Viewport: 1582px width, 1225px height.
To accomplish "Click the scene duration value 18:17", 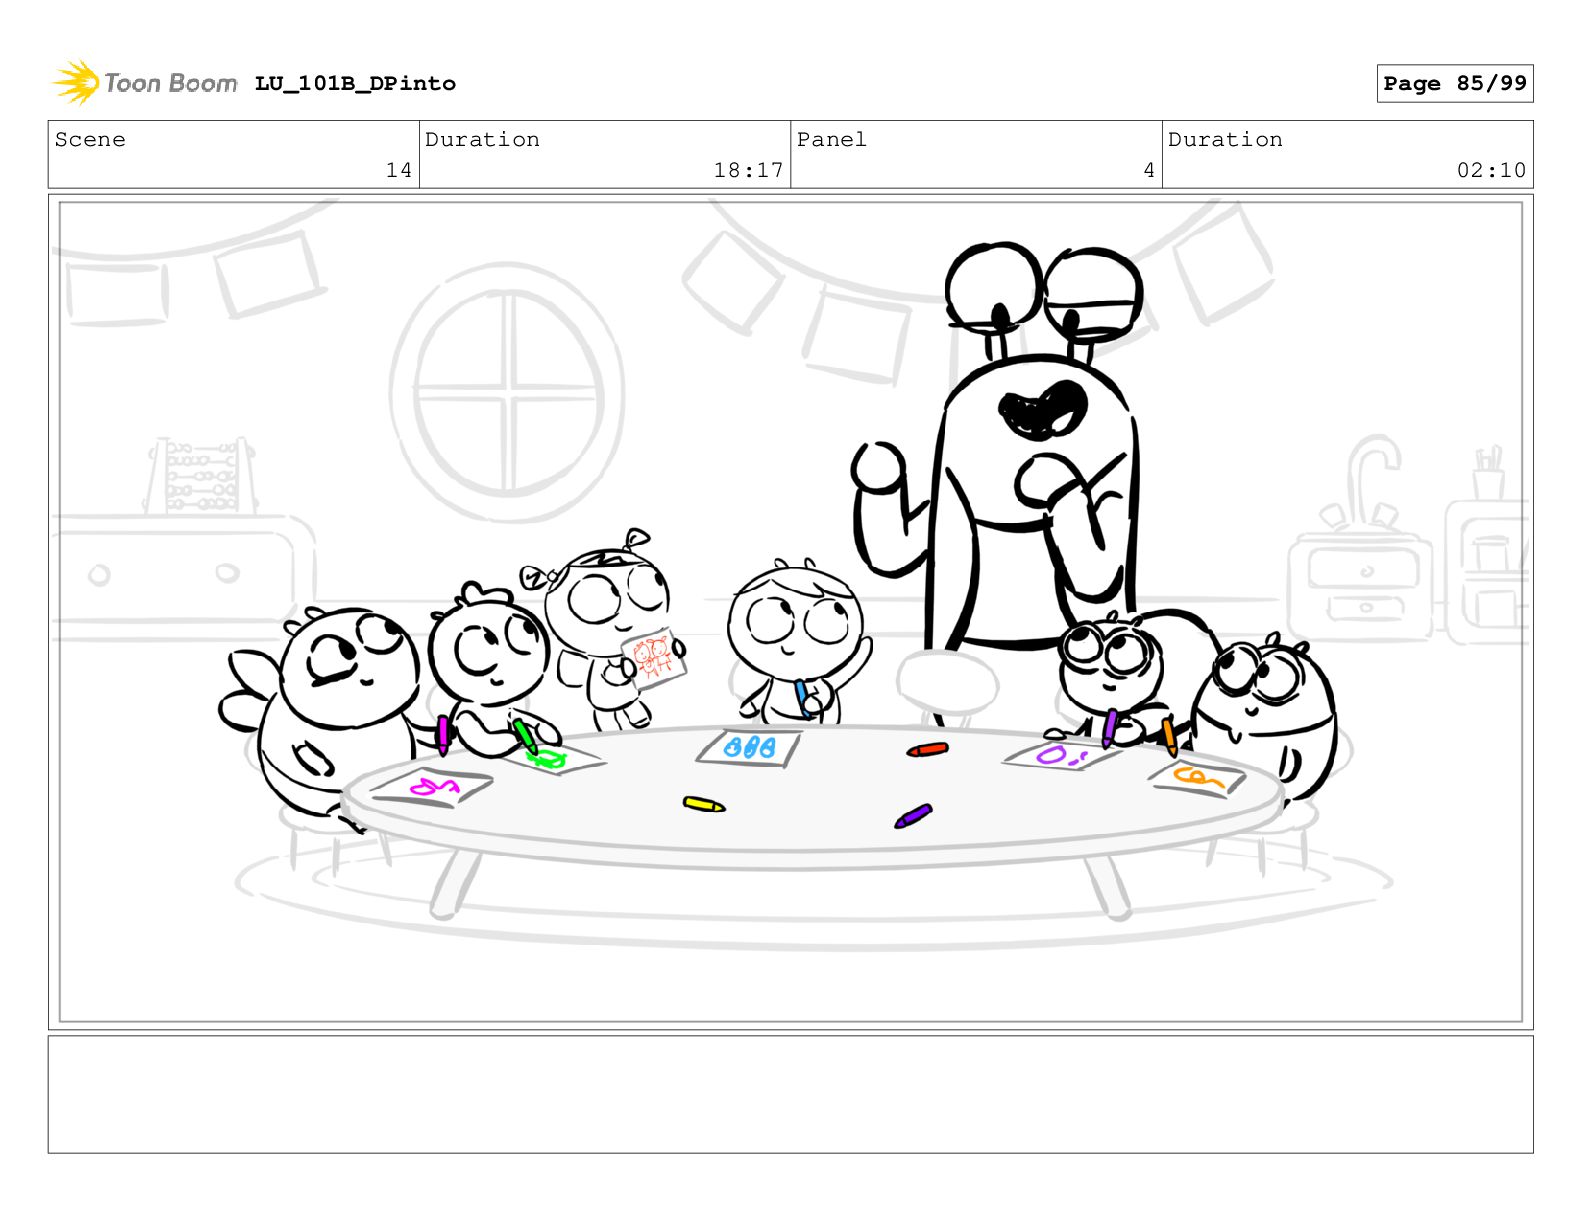I will tap(748, 170).
